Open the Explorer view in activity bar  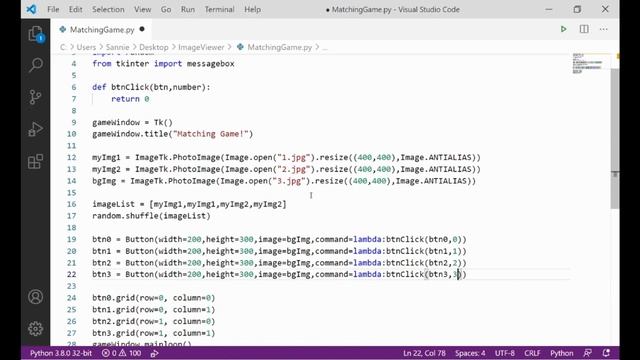36,34
